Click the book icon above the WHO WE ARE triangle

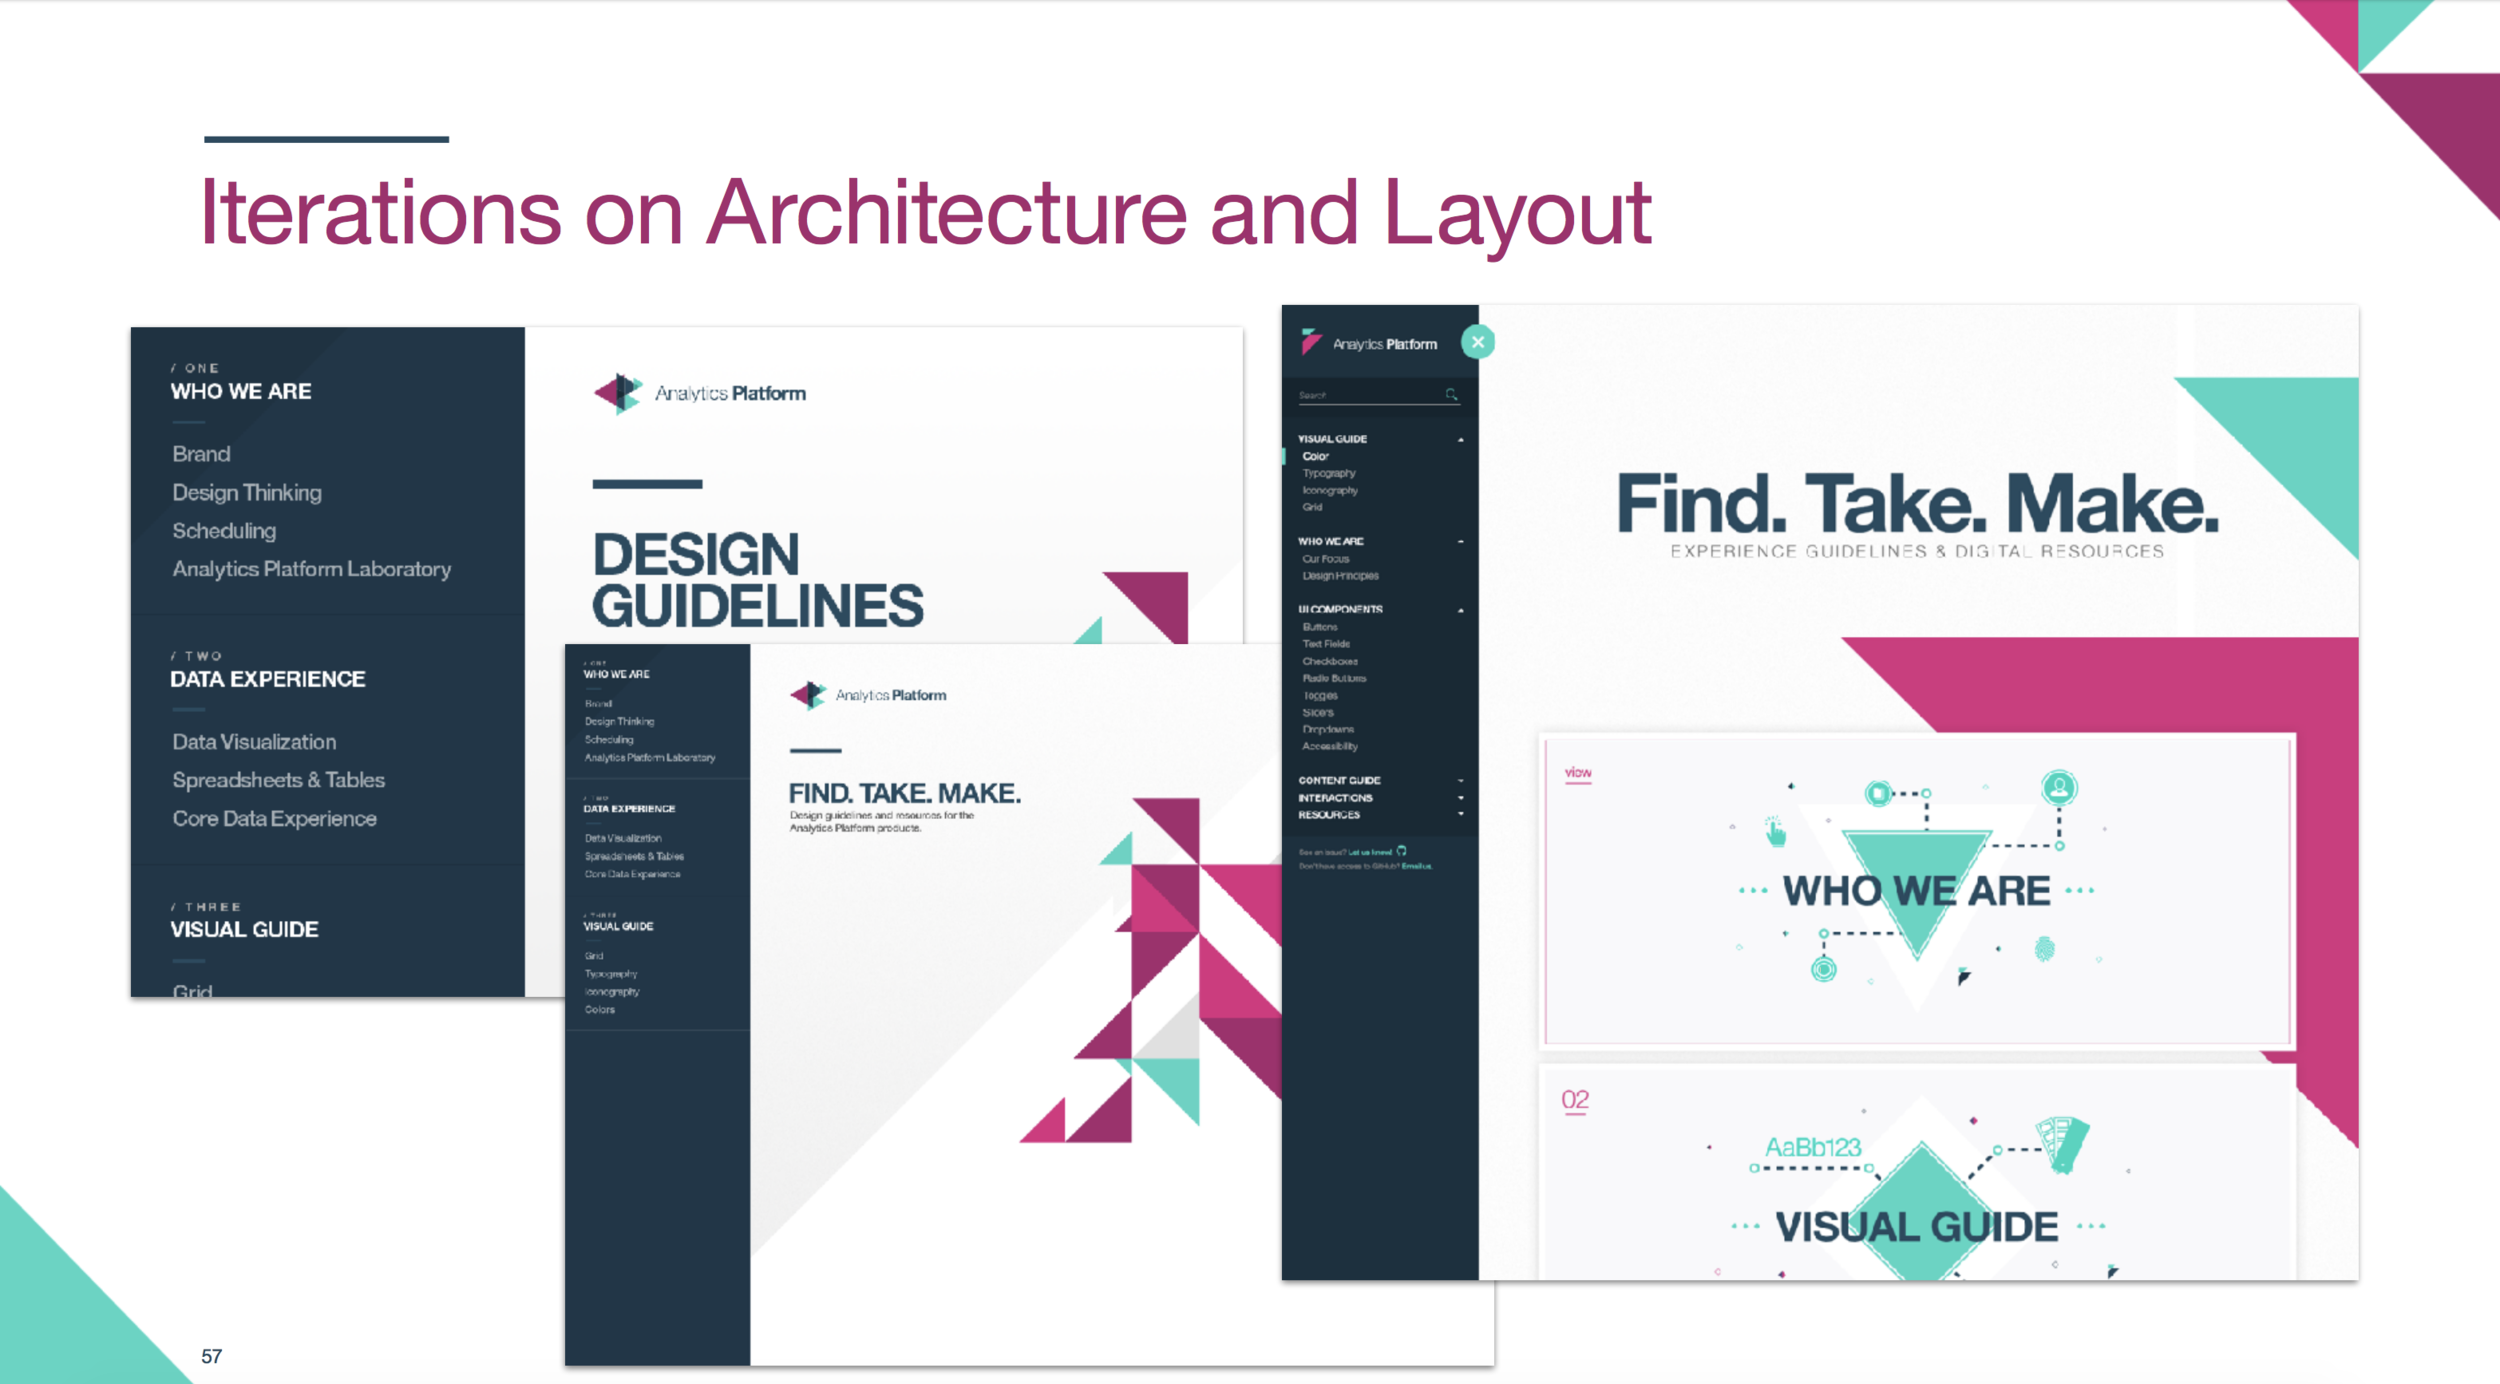tap(1879, 793)
